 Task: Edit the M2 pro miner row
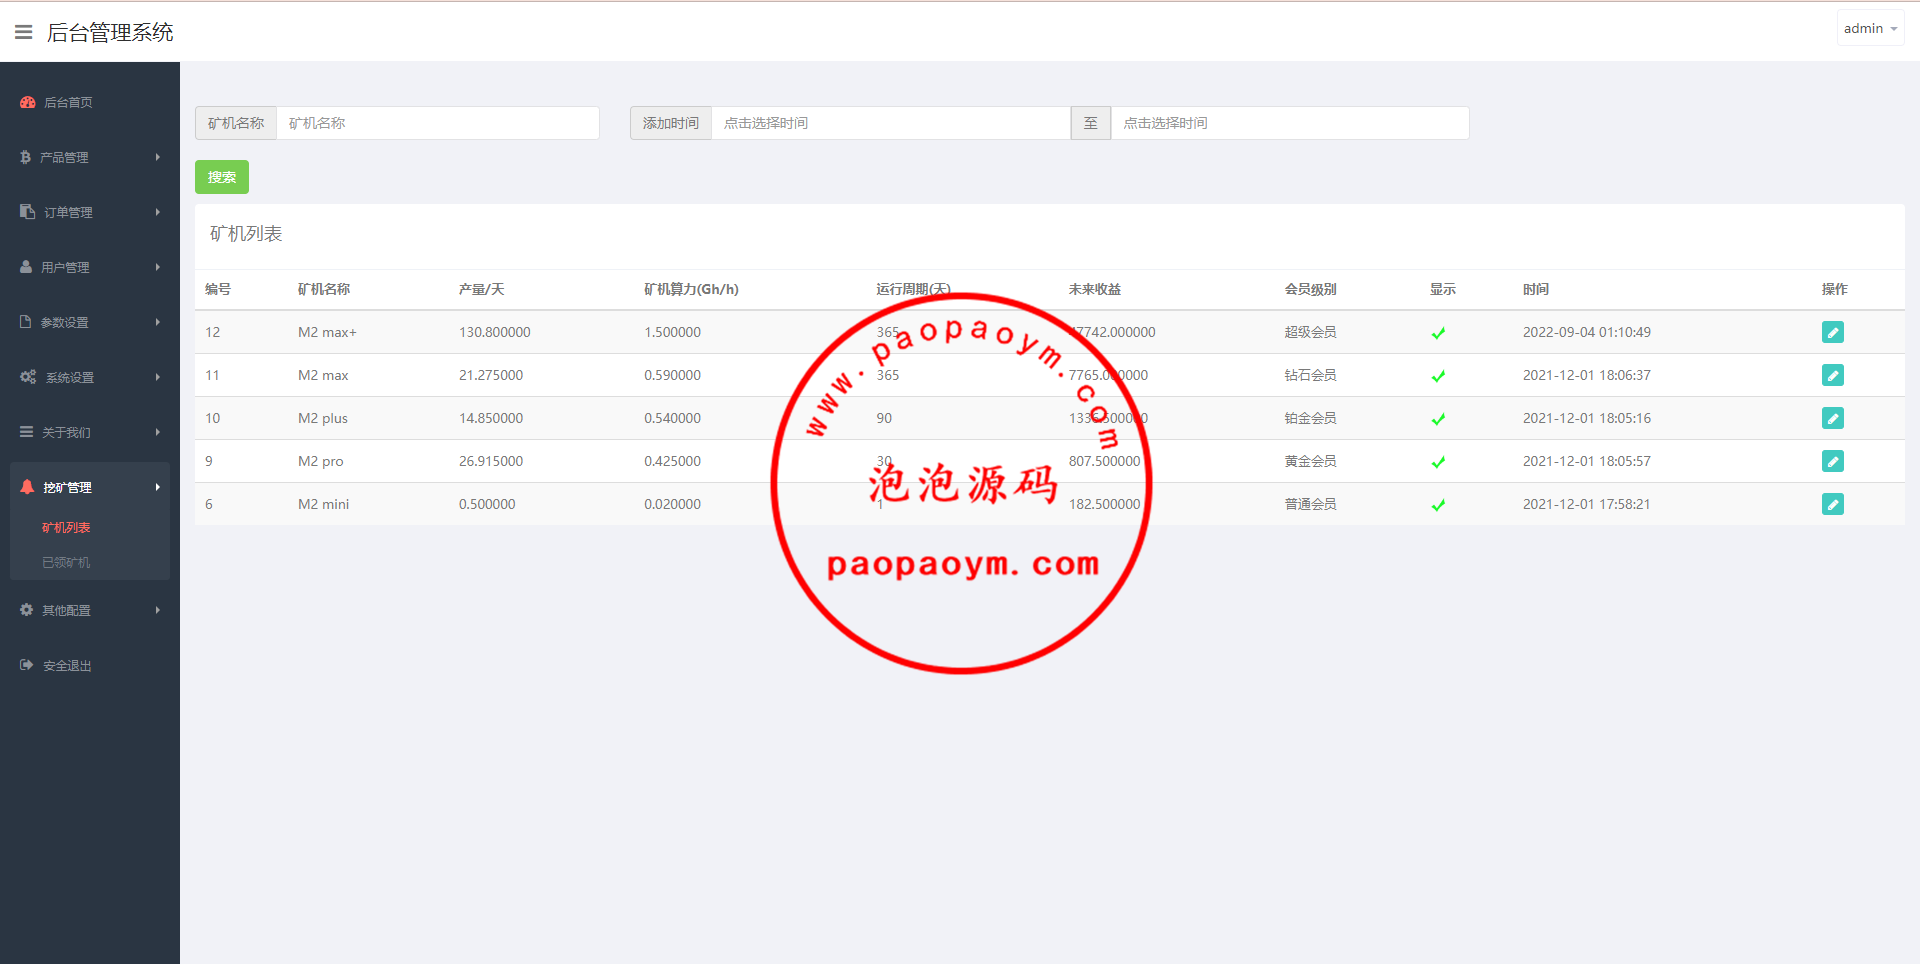pos(1833,461)
